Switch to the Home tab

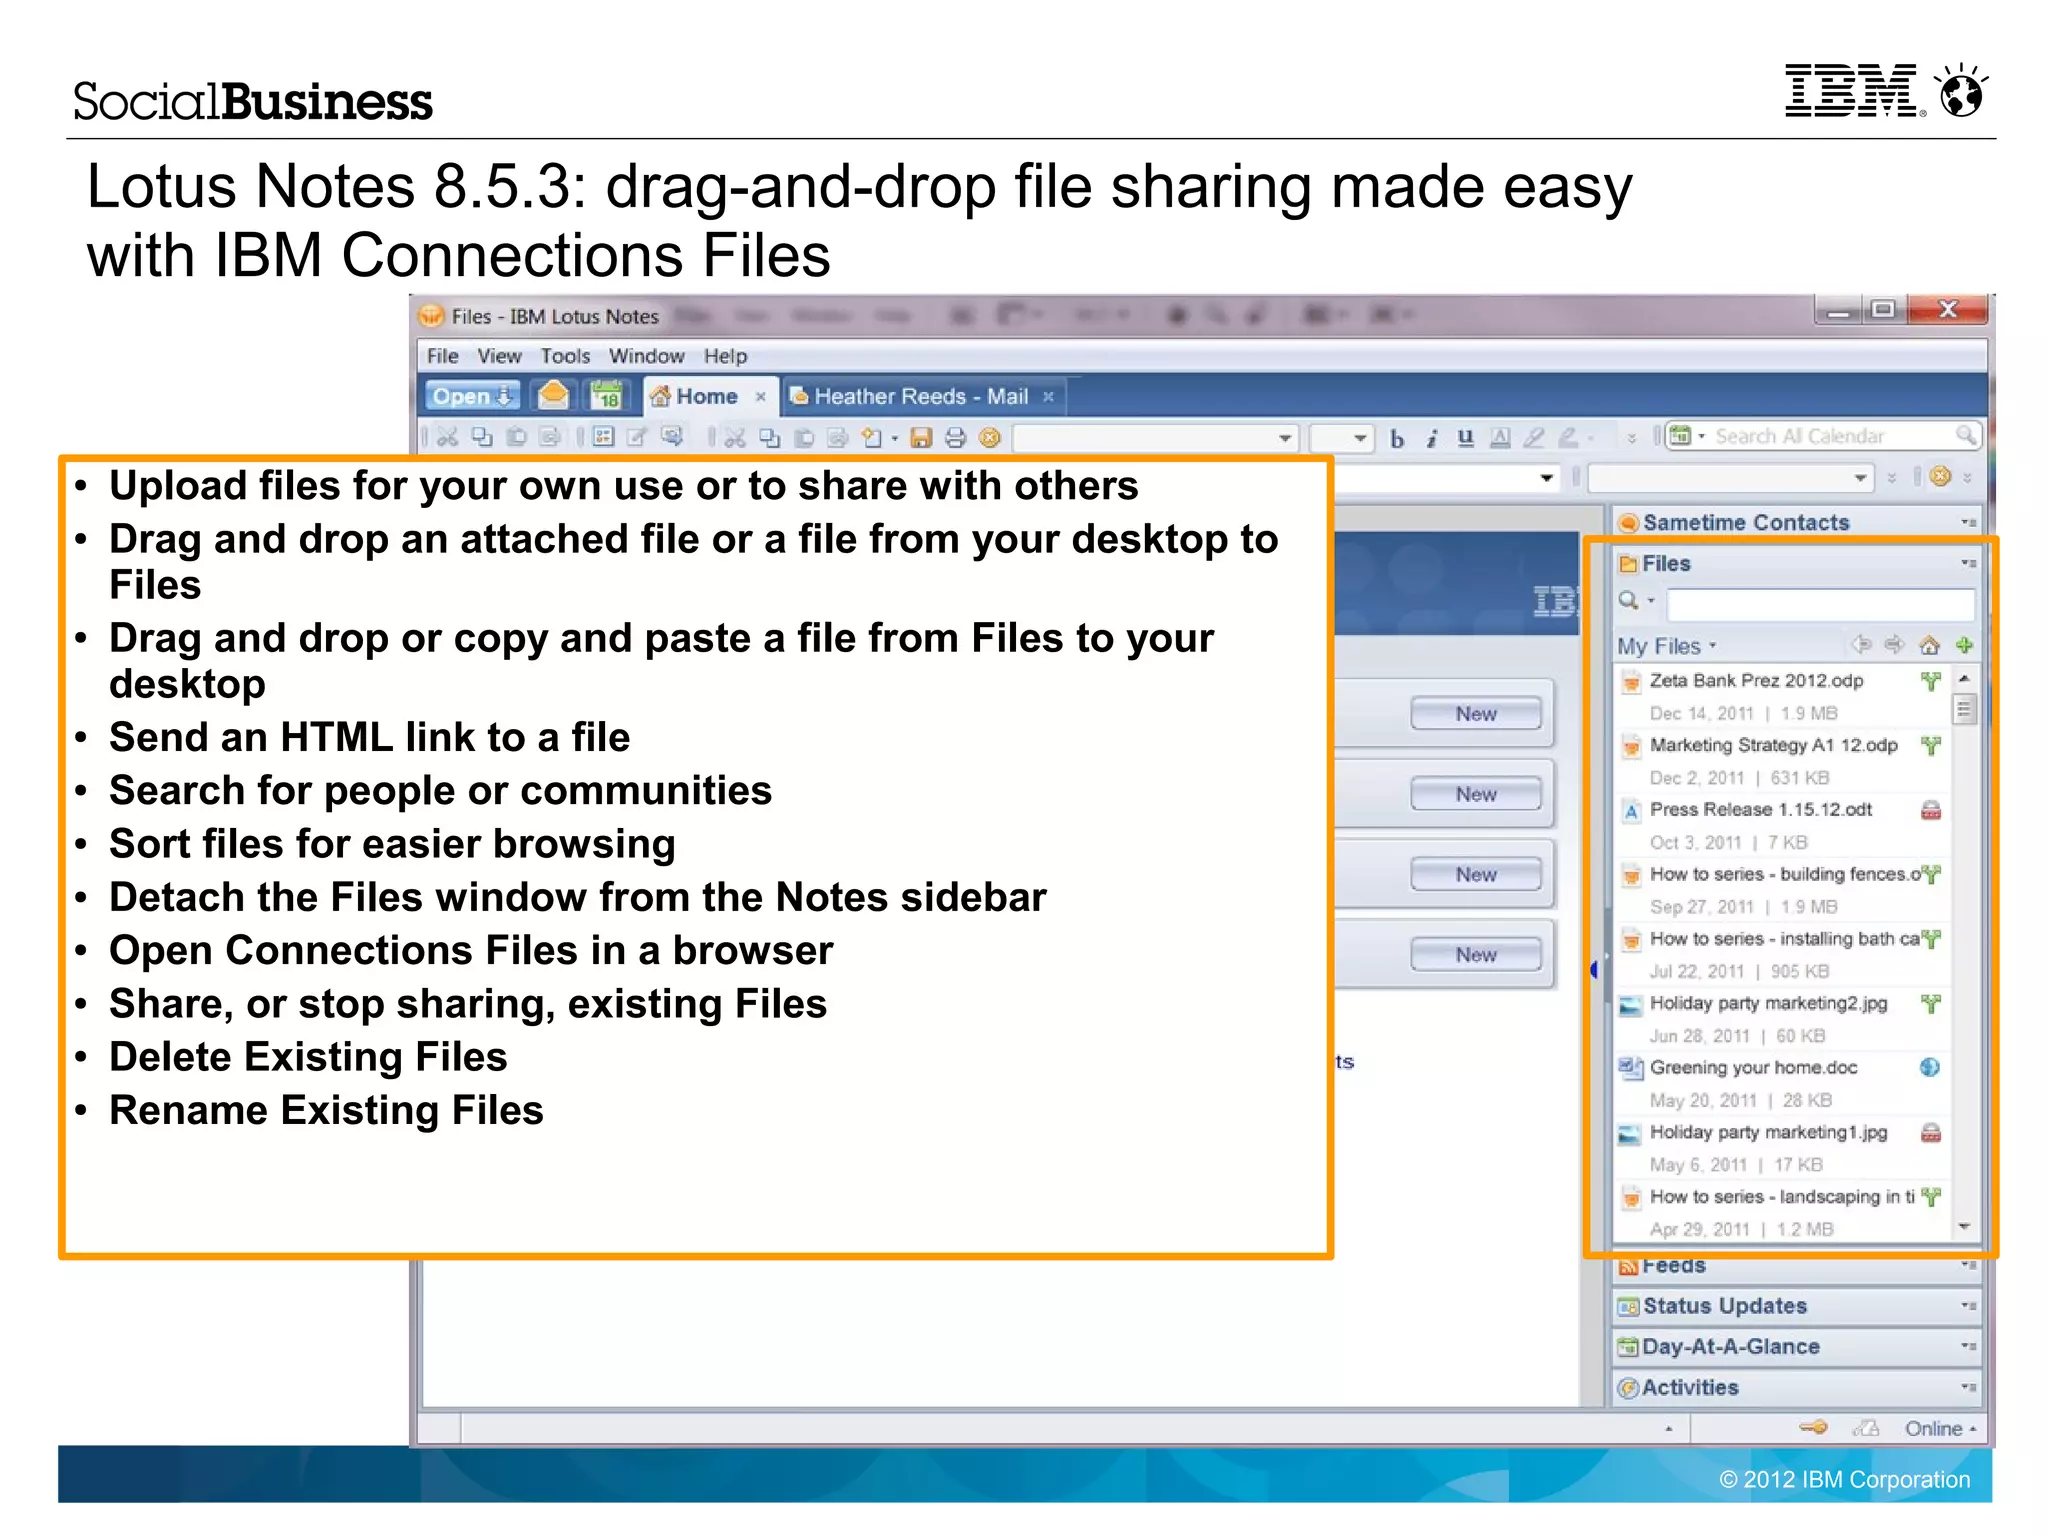coord(707,396)
